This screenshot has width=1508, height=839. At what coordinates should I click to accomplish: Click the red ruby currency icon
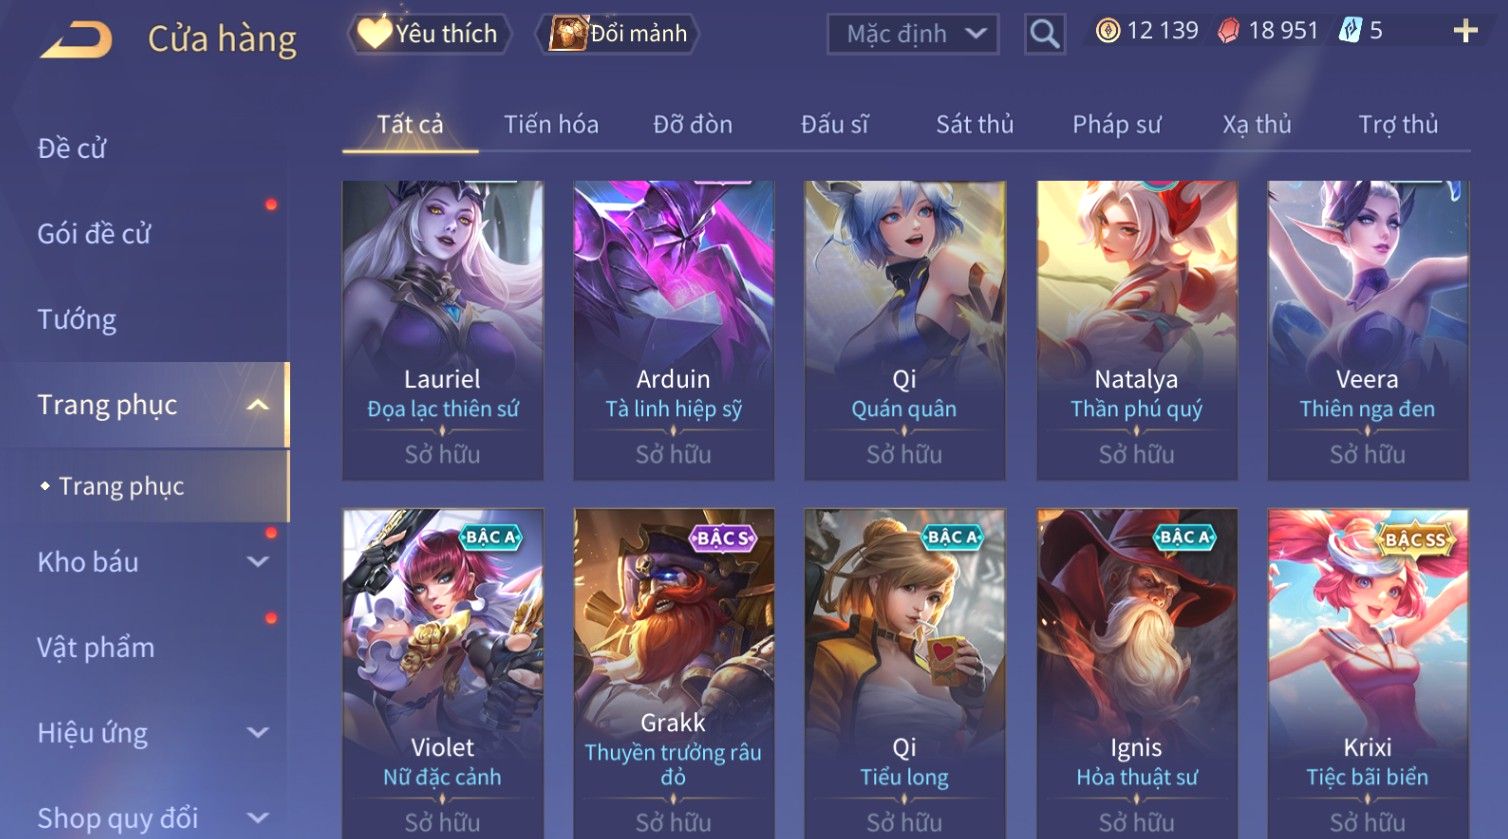(x=1228, y=31)
